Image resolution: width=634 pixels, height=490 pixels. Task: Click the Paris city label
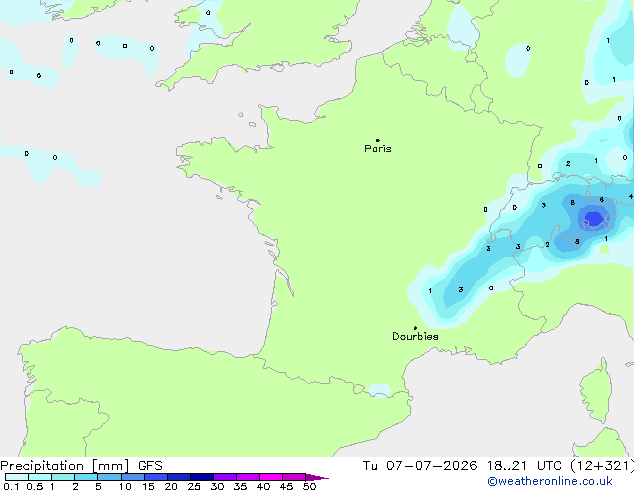click(378, 149)
